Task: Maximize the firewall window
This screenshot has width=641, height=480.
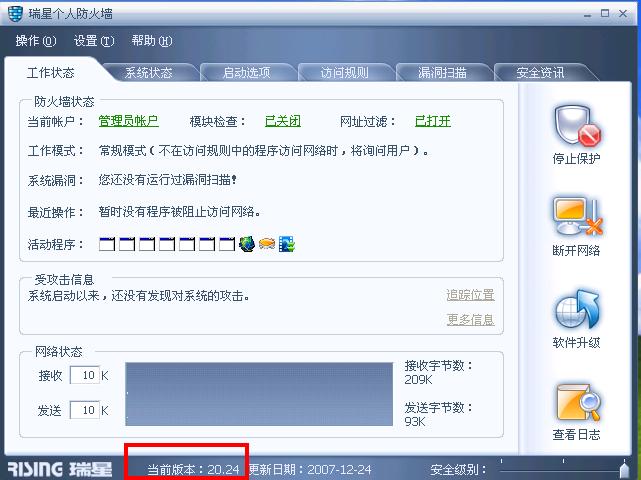Action: click(605, 13)
